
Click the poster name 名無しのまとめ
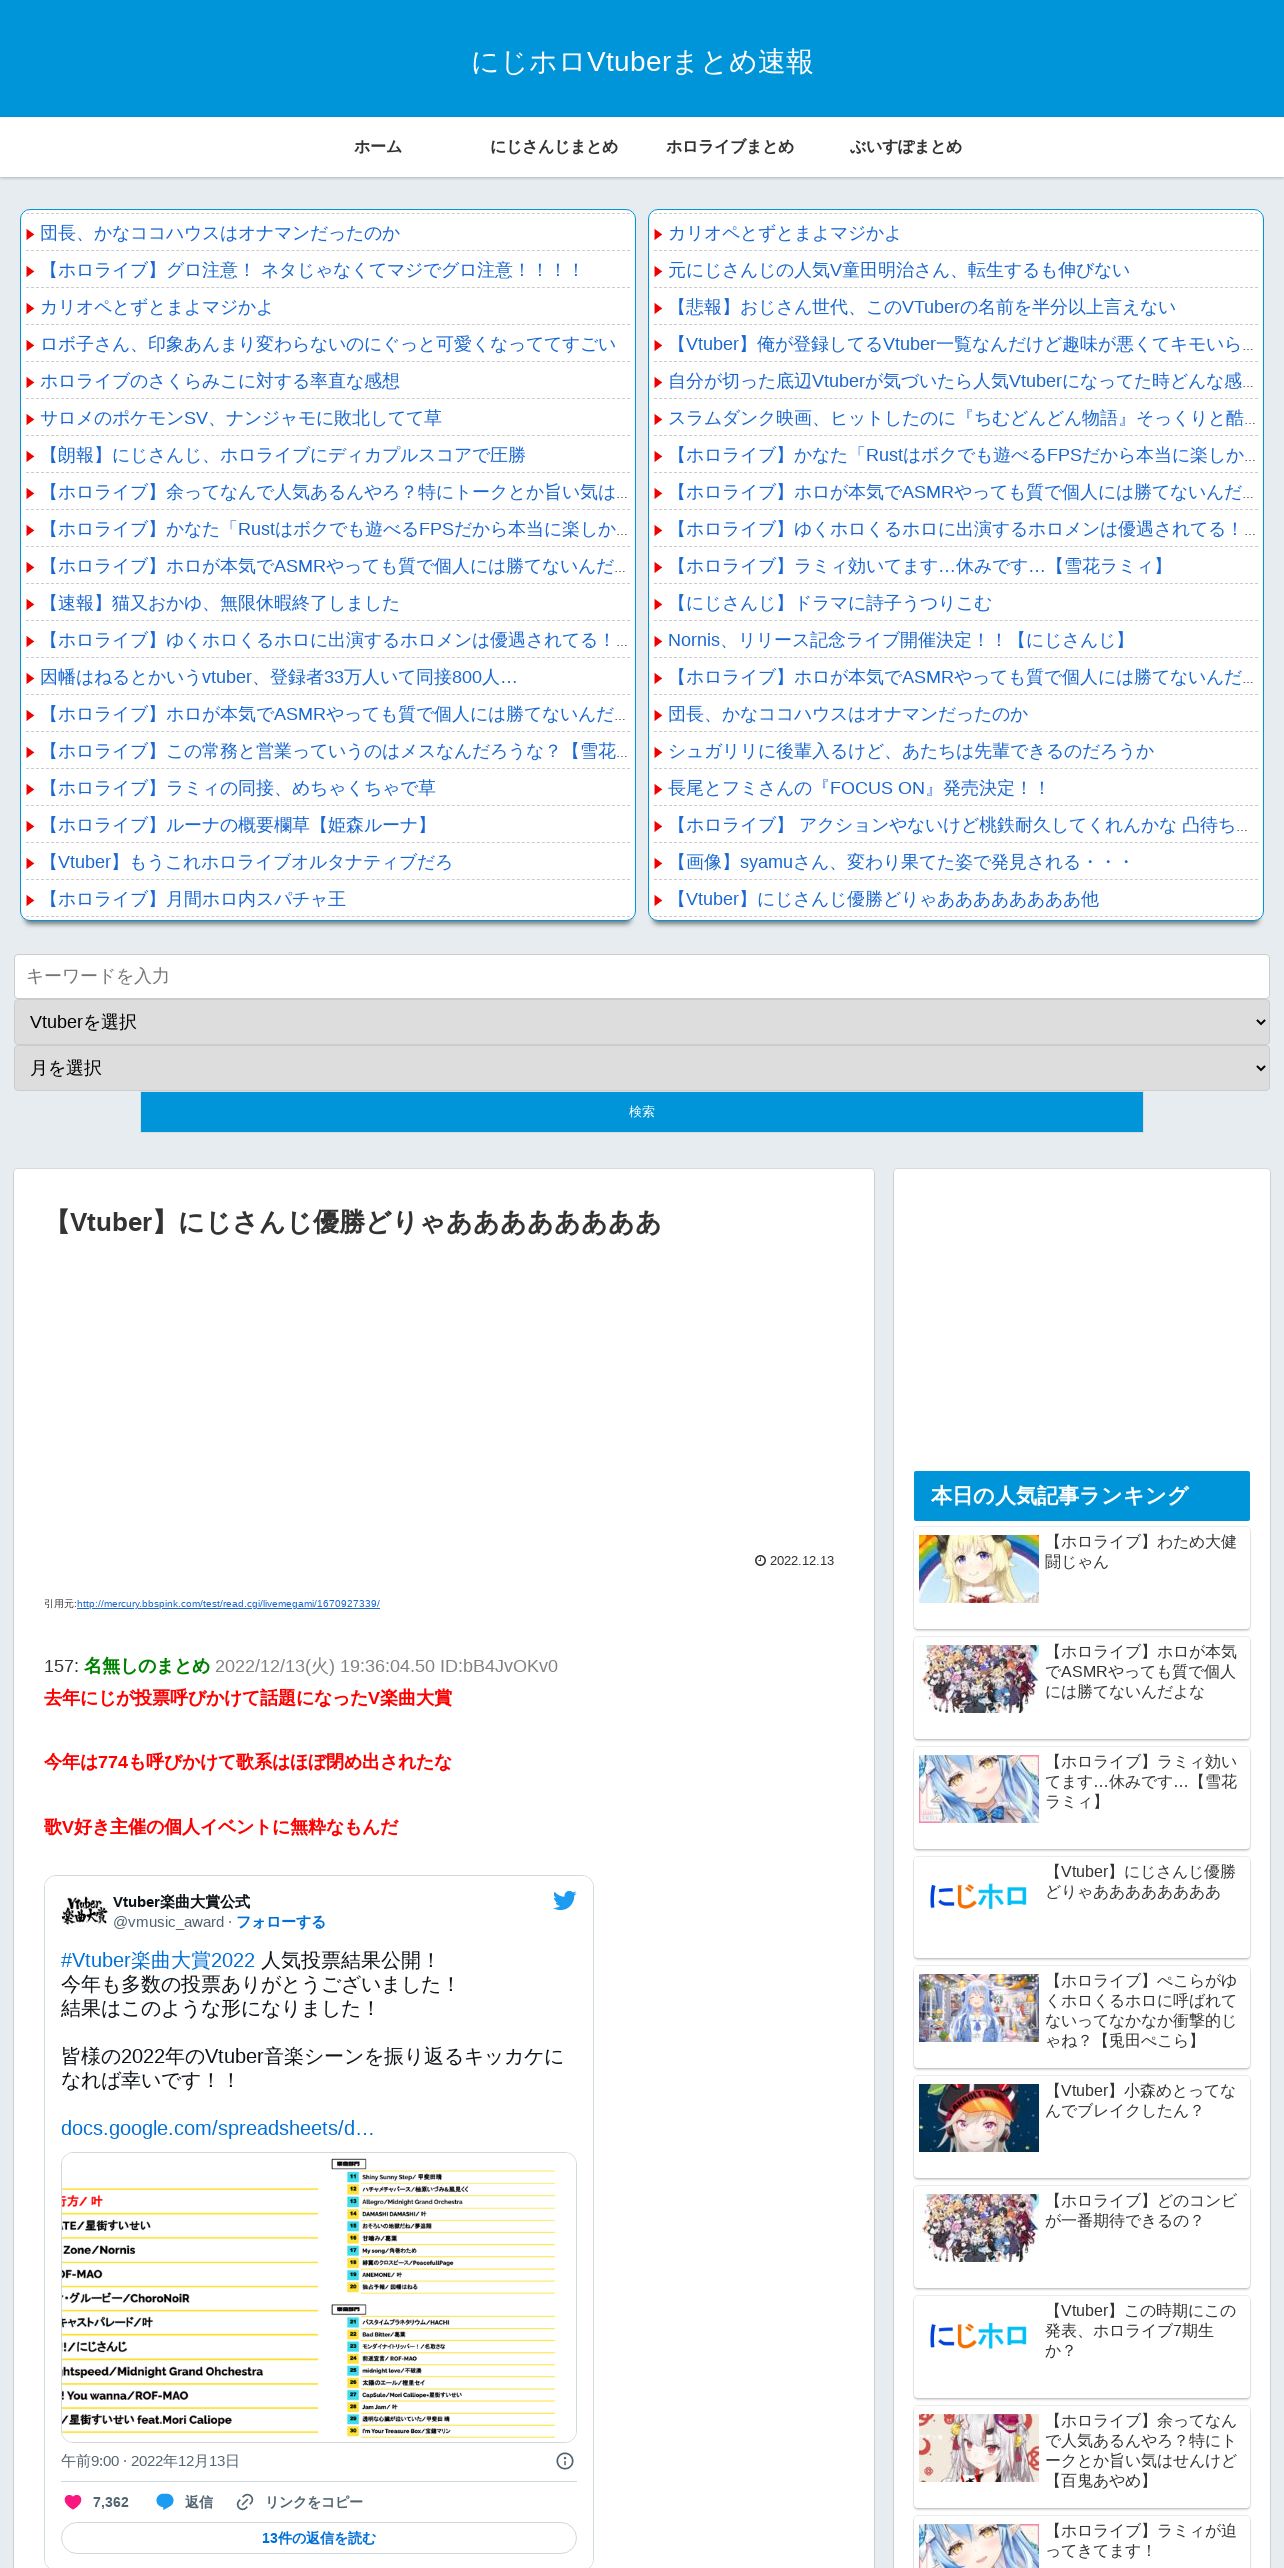(x=147, y=1666)
